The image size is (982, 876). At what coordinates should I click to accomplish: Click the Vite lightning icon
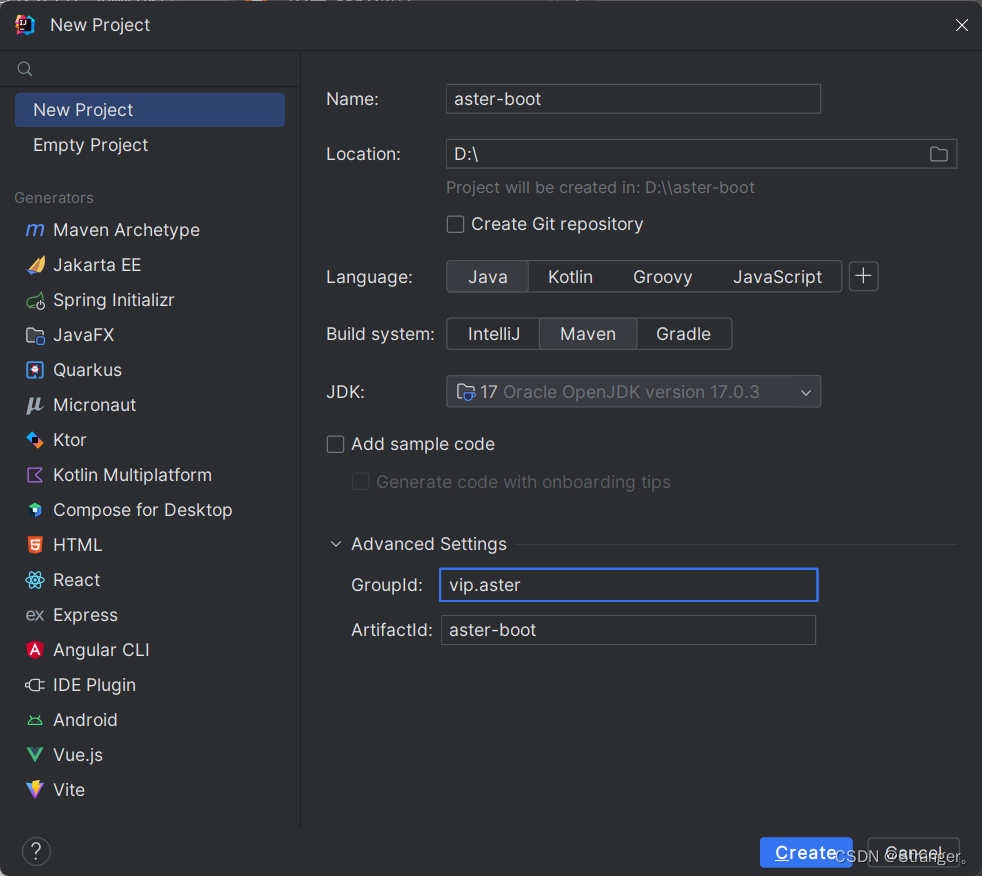[35, 790]
